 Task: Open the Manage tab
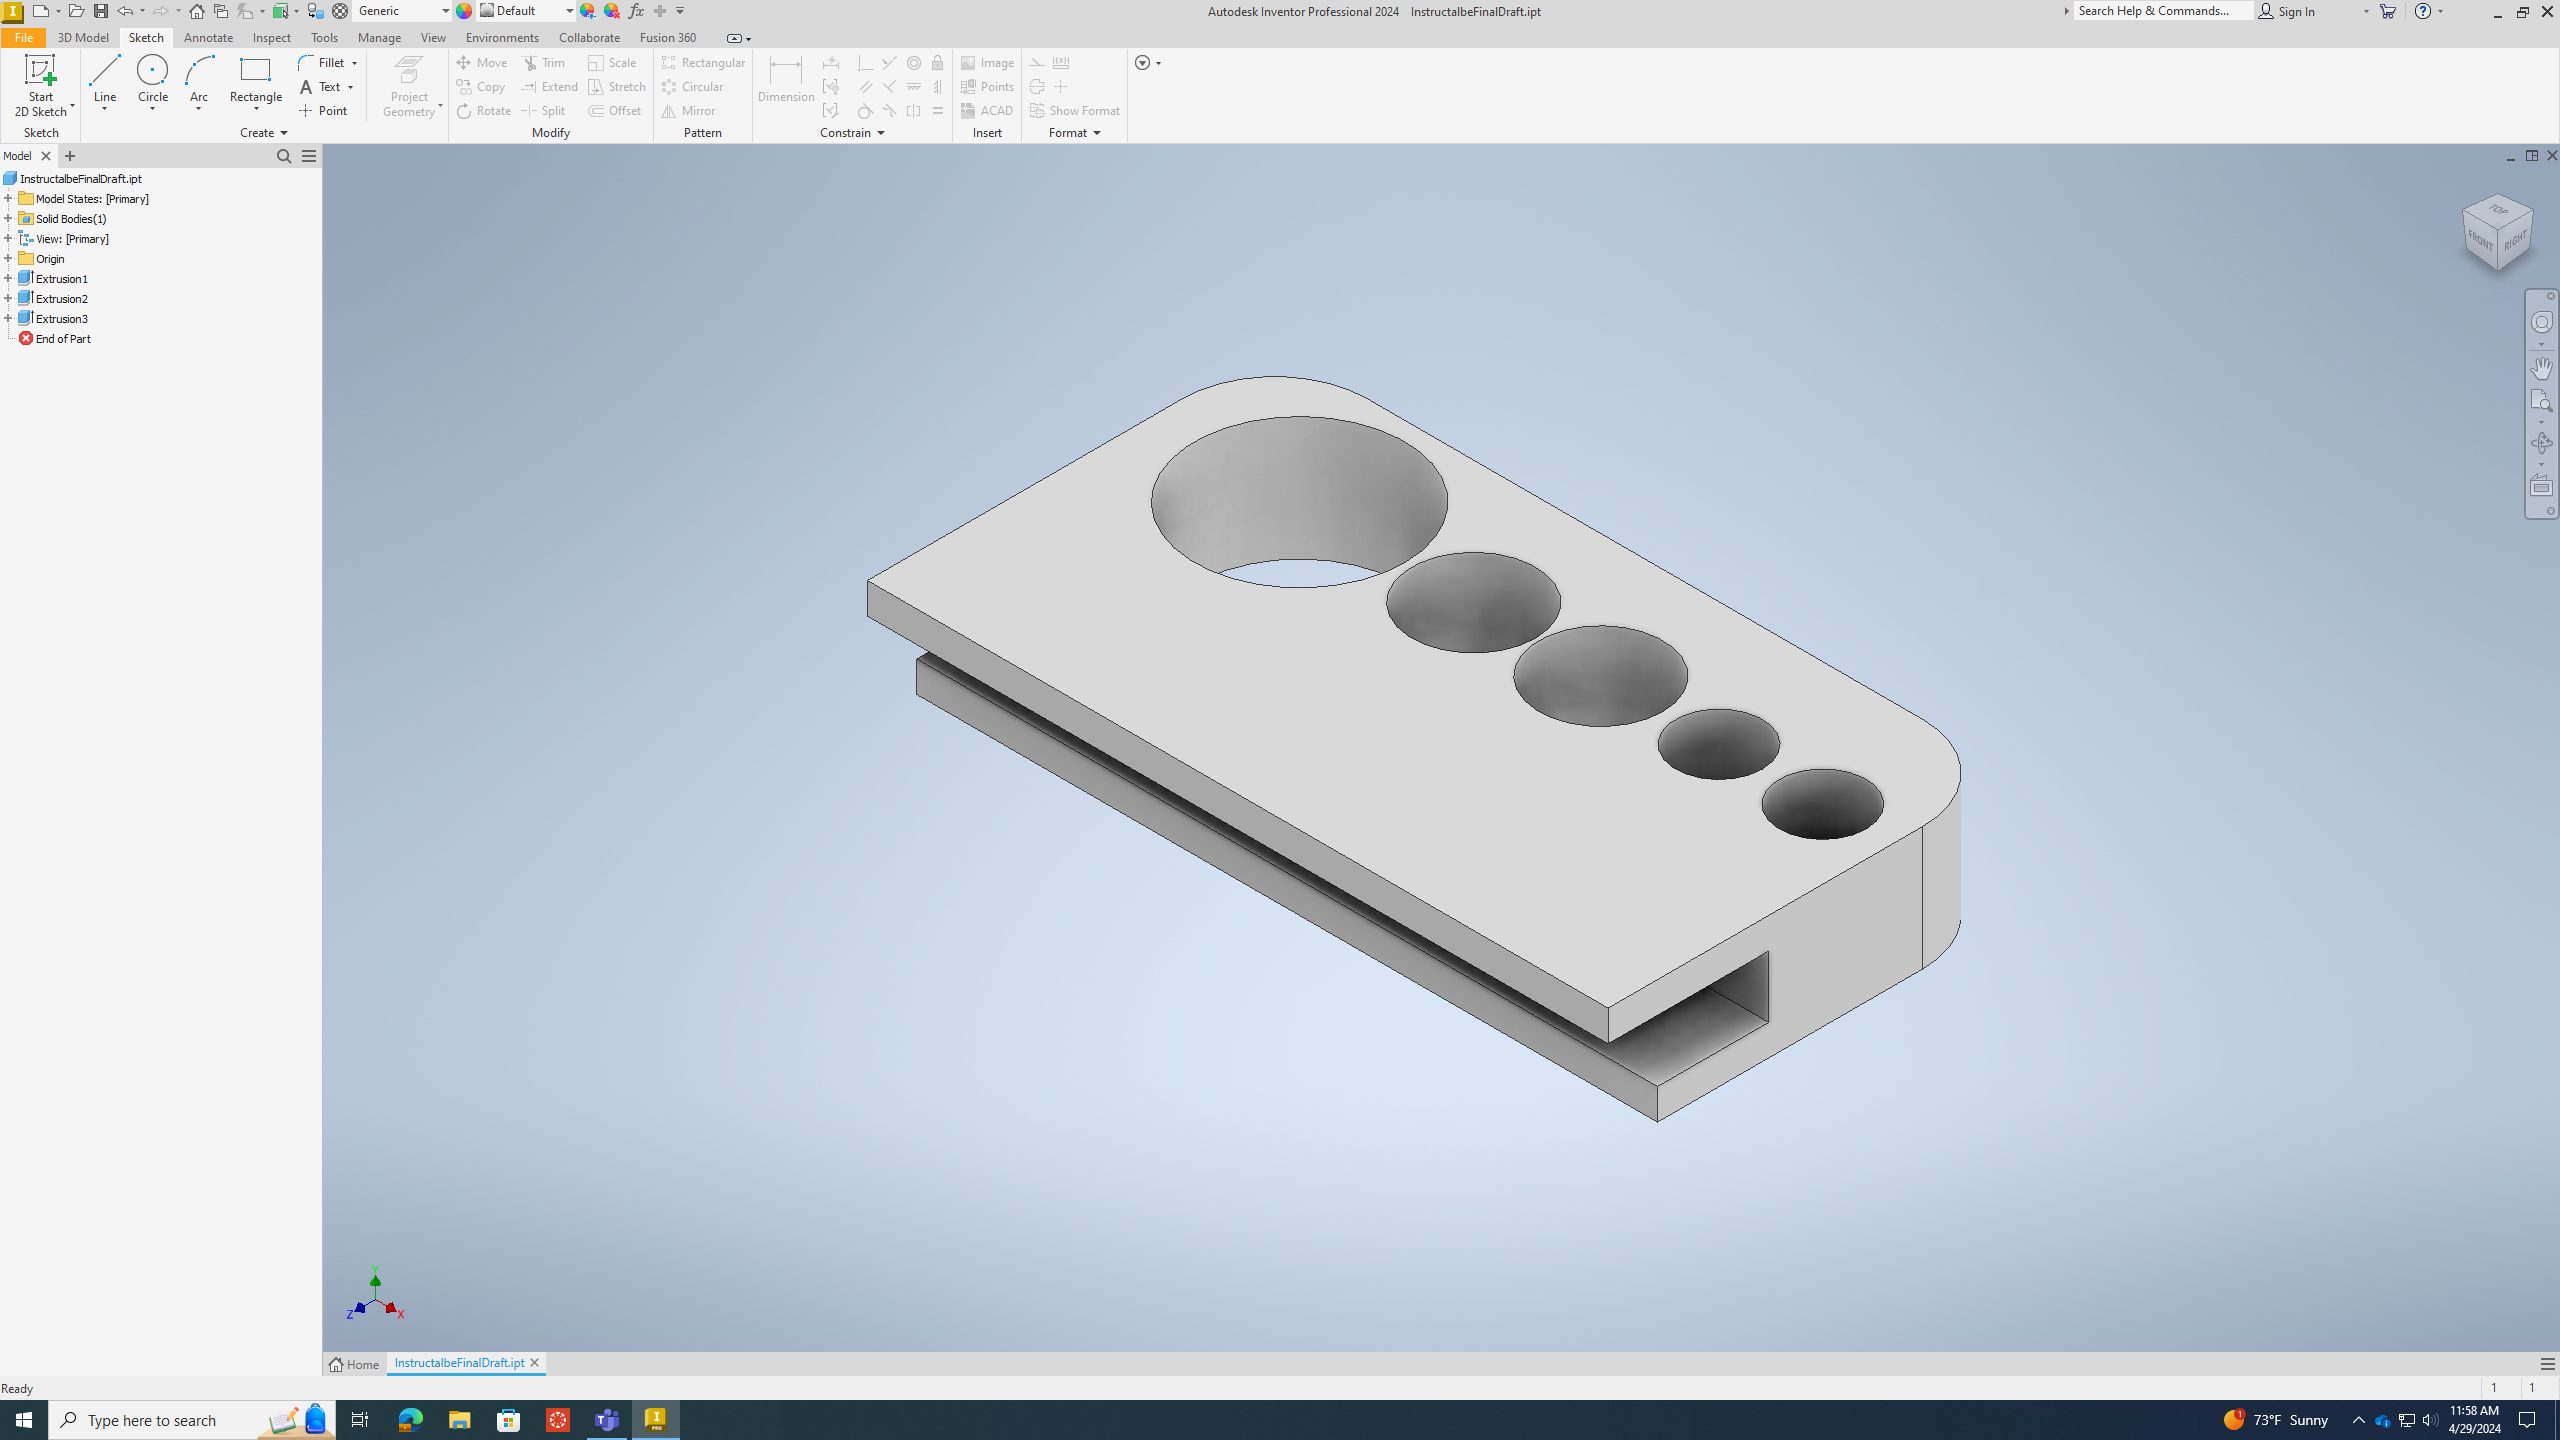click(x=379, y=38)
